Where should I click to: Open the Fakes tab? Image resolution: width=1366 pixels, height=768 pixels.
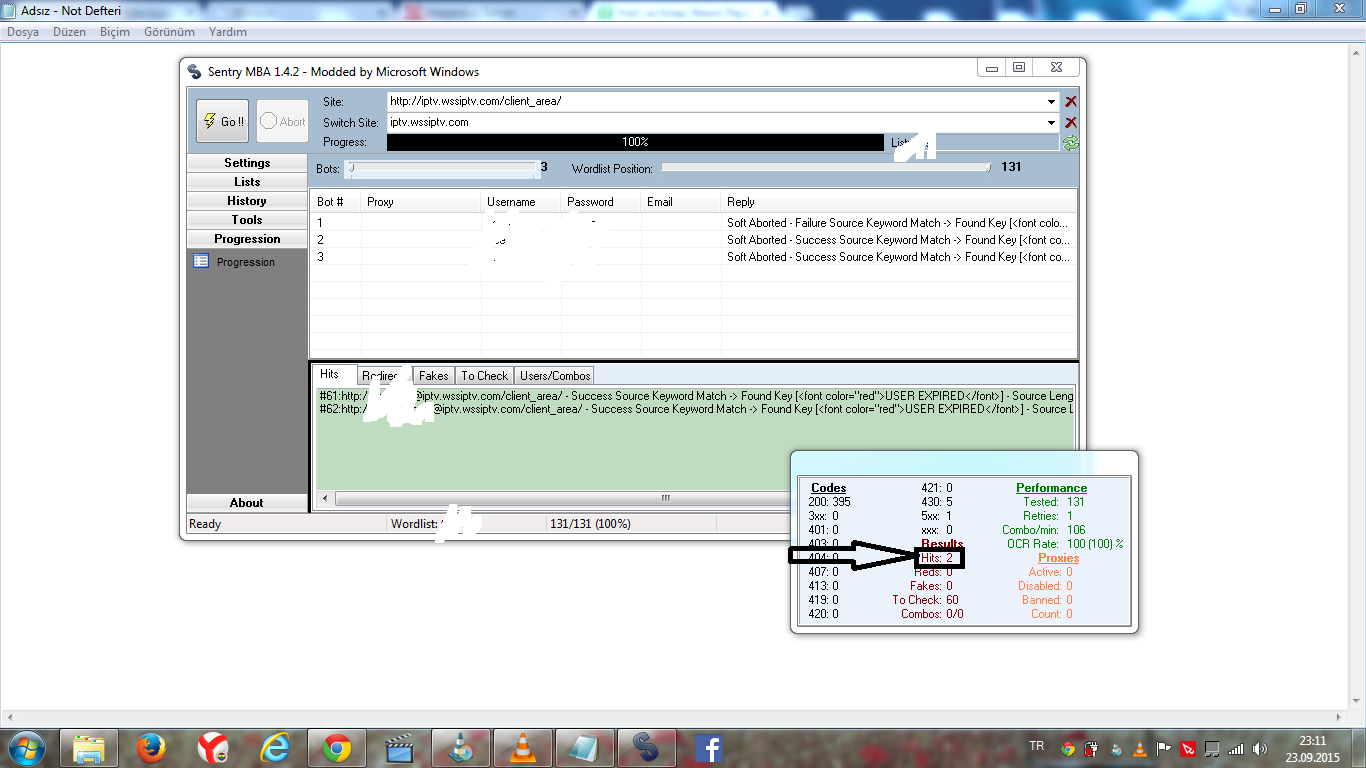coord(433,376)
